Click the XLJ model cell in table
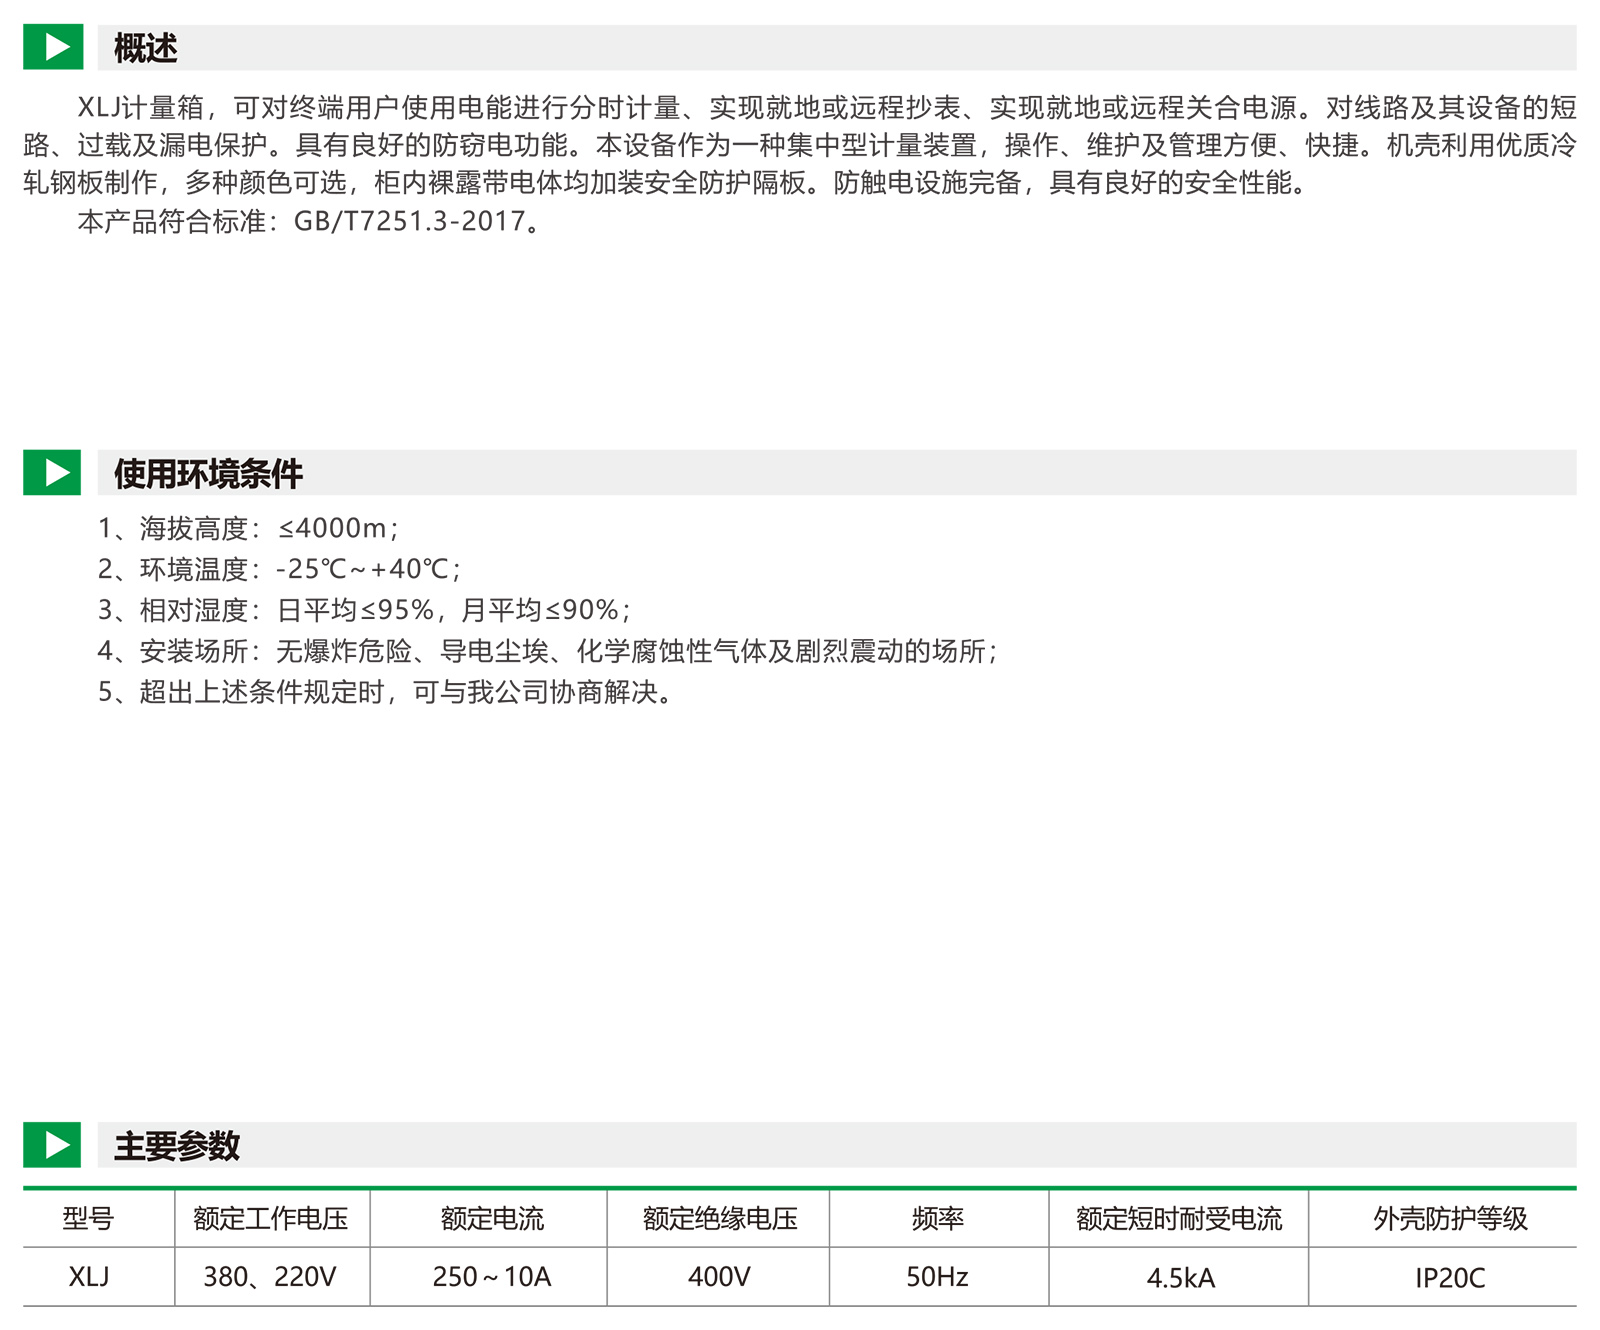The image size is (1600, 1330). (x=89, y=1277)
